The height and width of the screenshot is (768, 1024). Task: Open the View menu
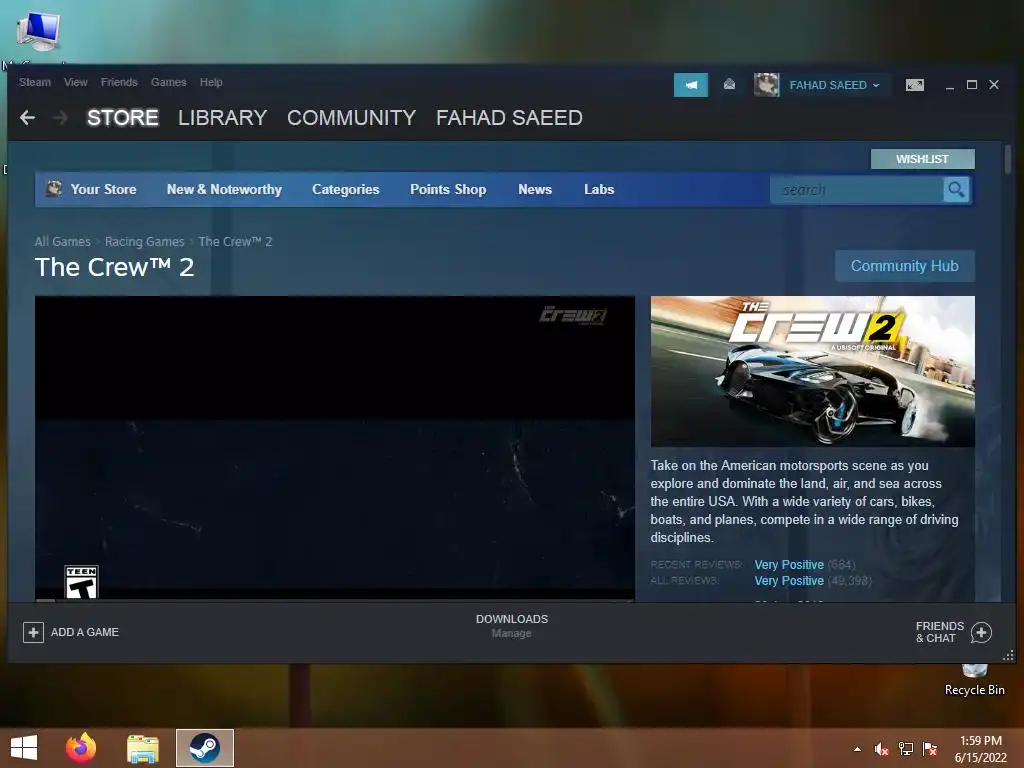click(76, 82)
